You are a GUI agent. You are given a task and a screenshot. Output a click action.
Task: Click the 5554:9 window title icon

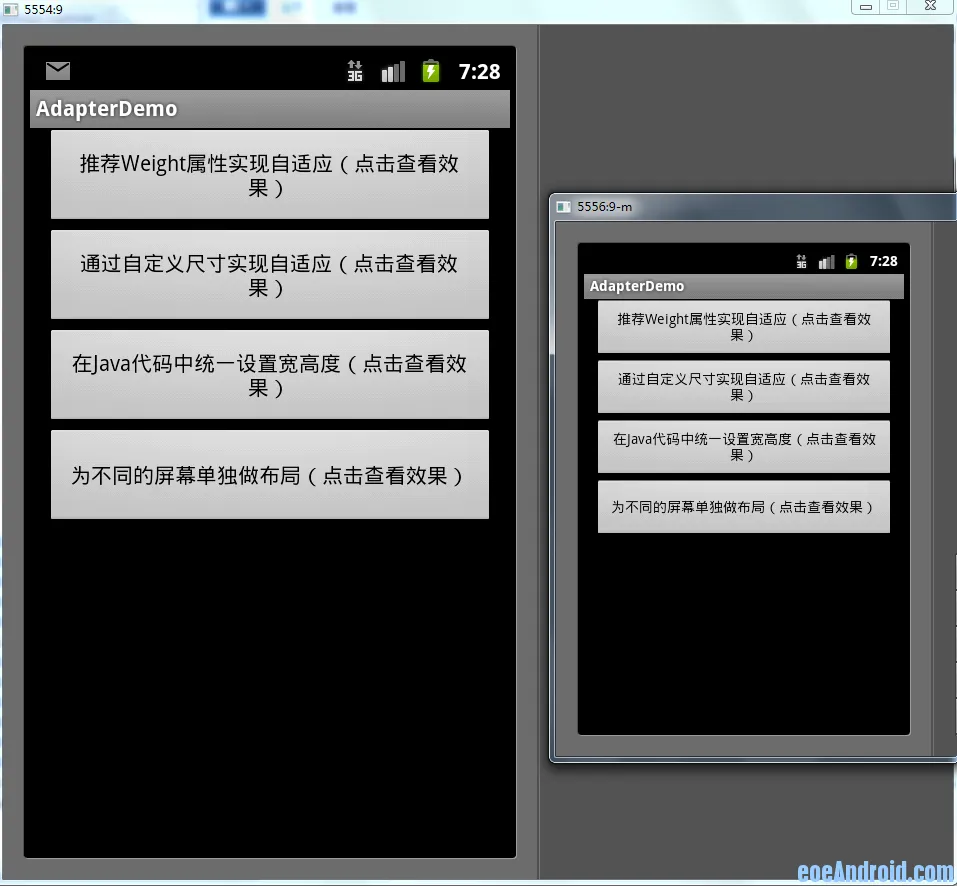tap(10, 9)
